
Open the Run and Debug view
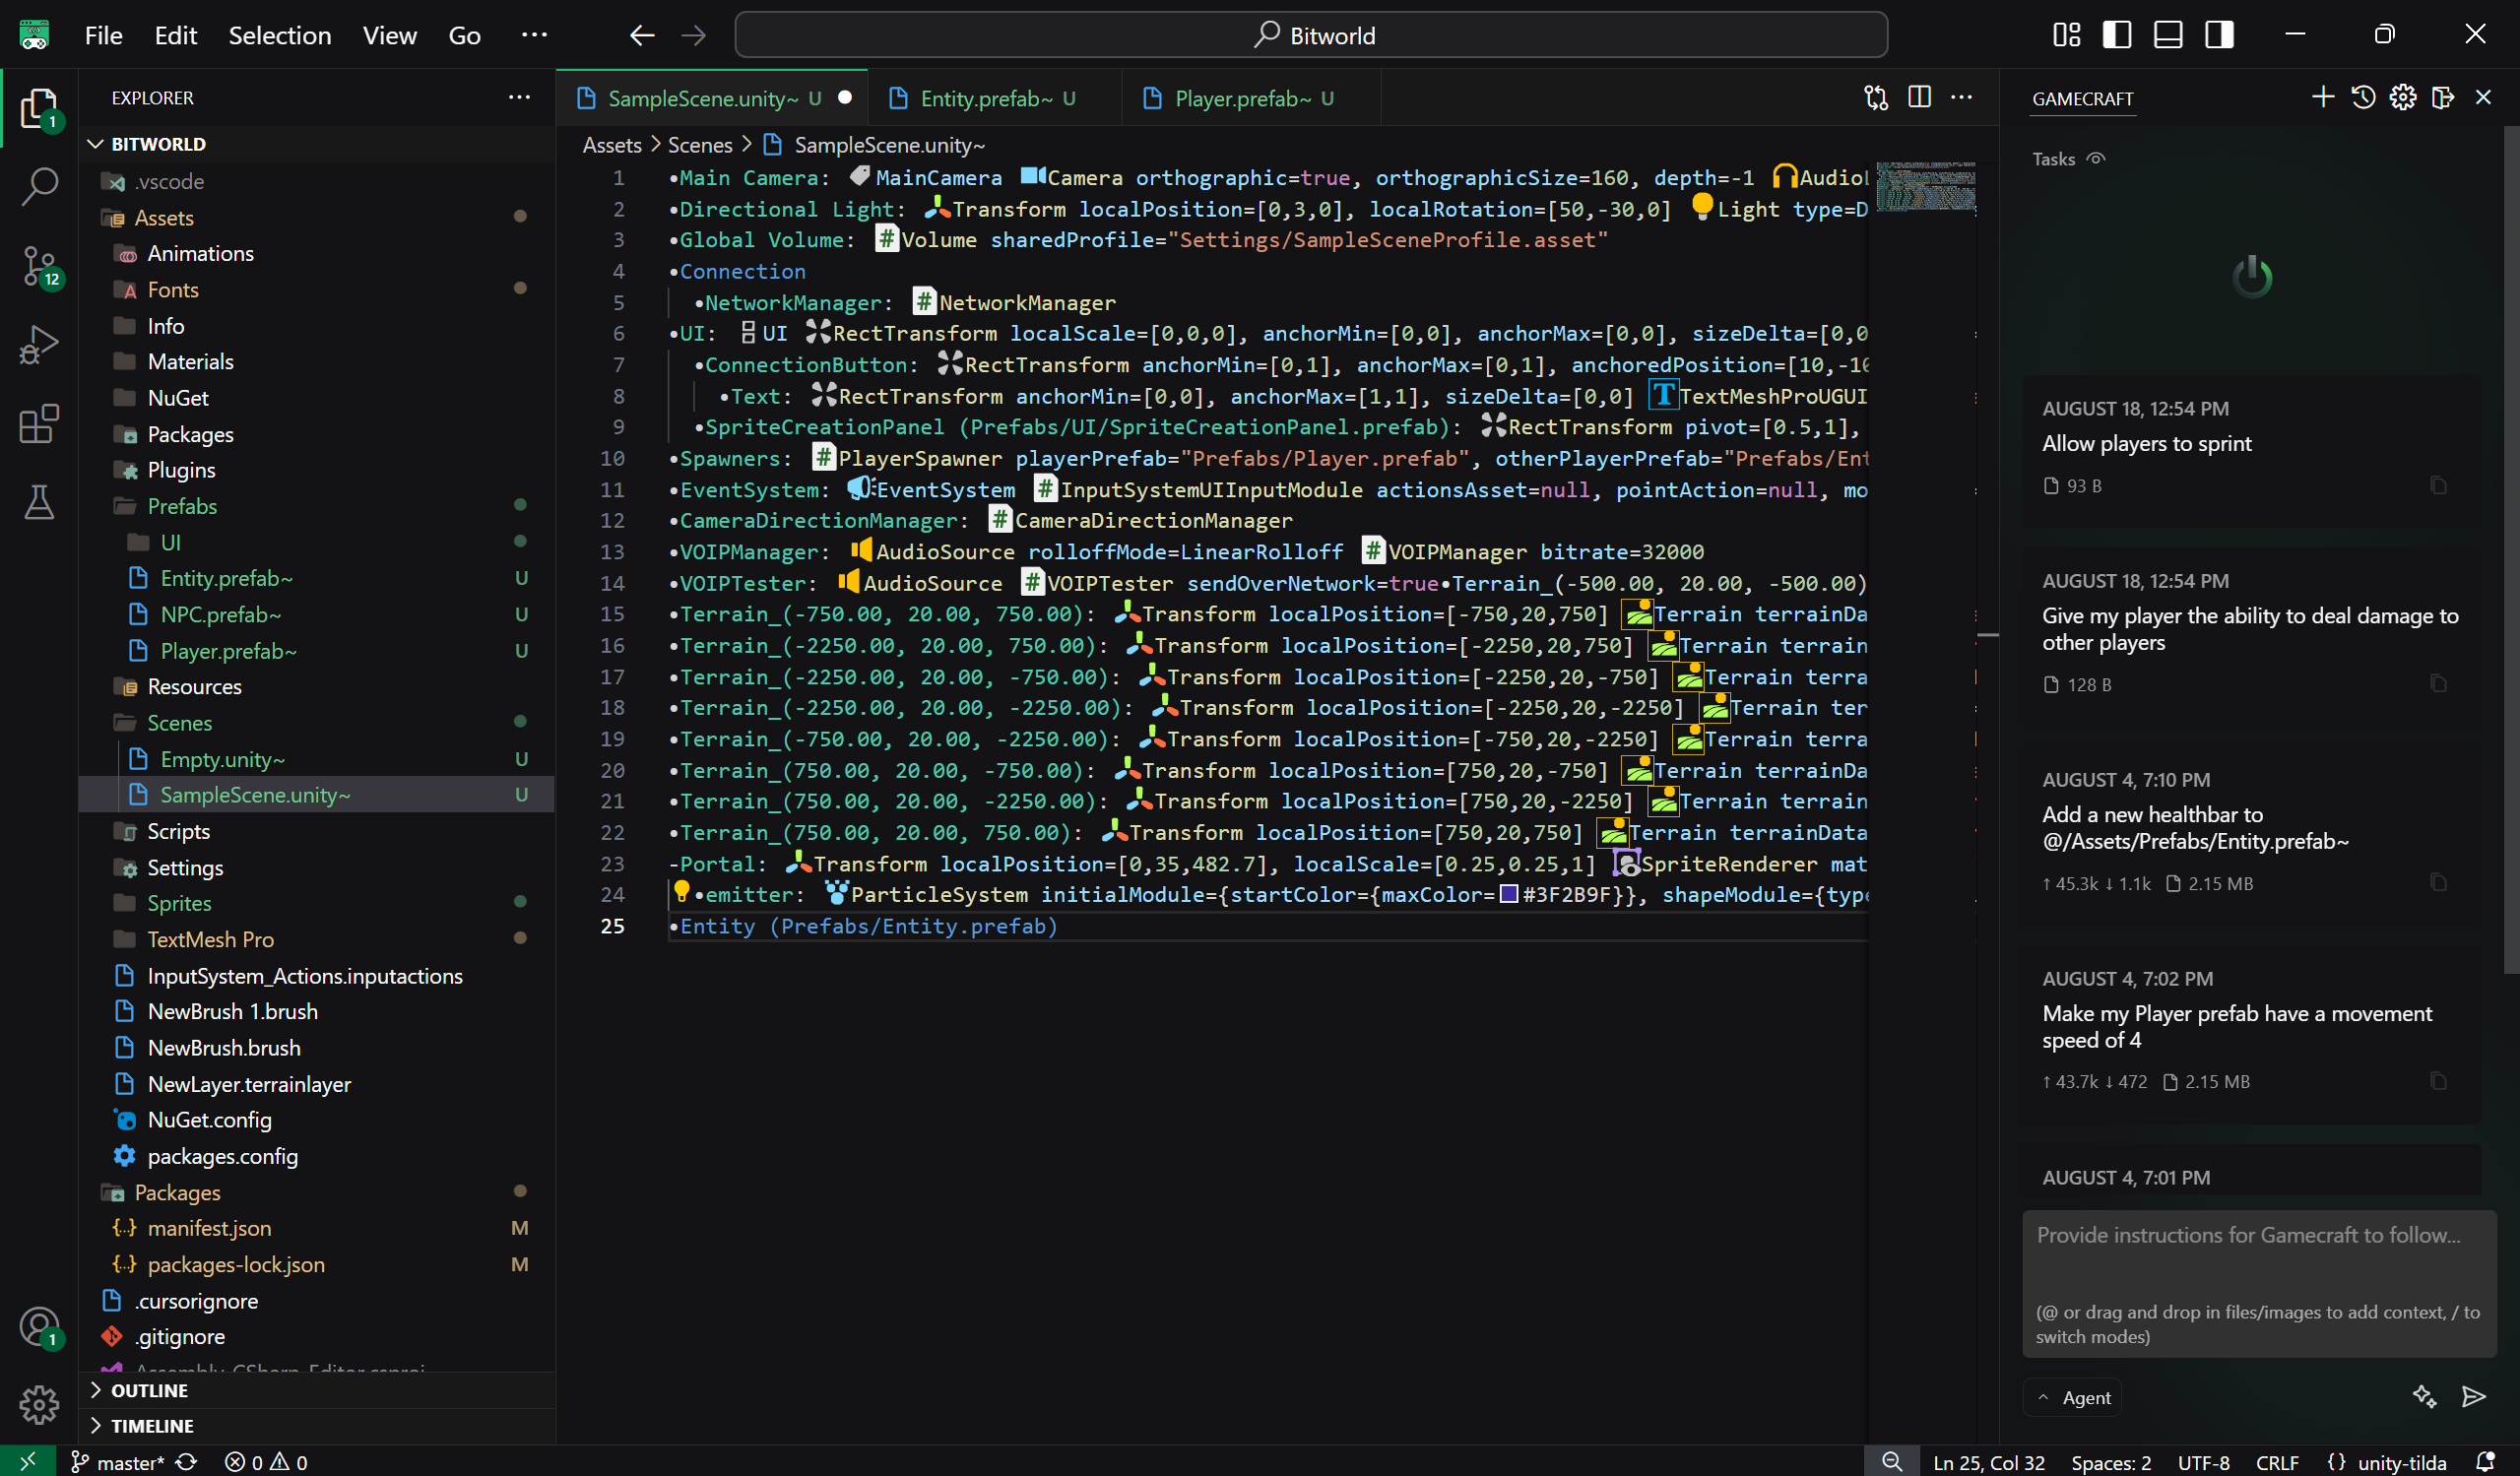tap(40, 345)
